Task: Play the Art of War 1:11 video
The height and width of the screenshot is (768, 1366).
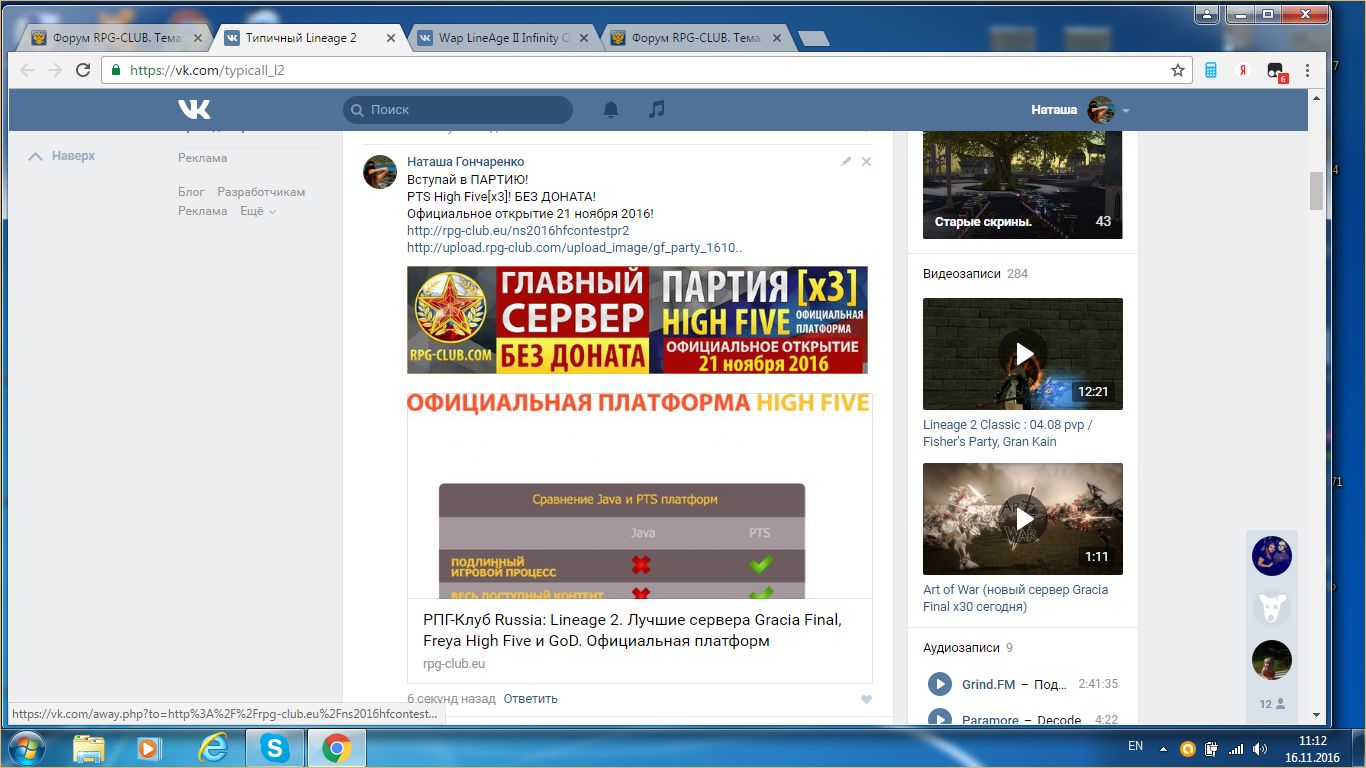Action: point(1022,519)
